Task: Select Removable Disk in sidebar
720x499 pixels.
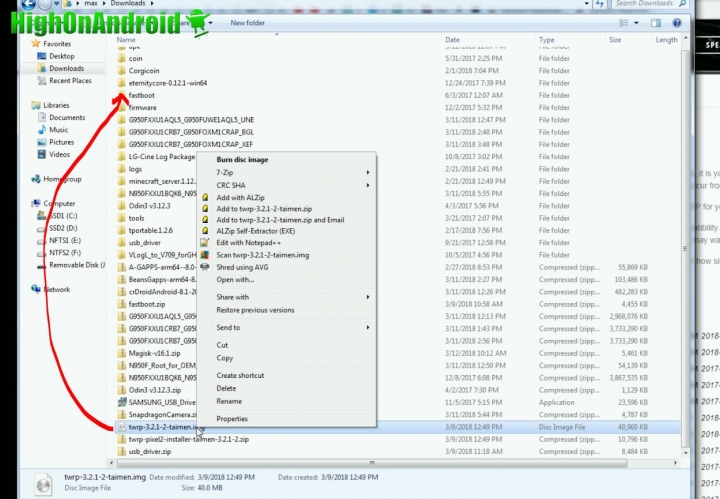Action: click(77, 265)
